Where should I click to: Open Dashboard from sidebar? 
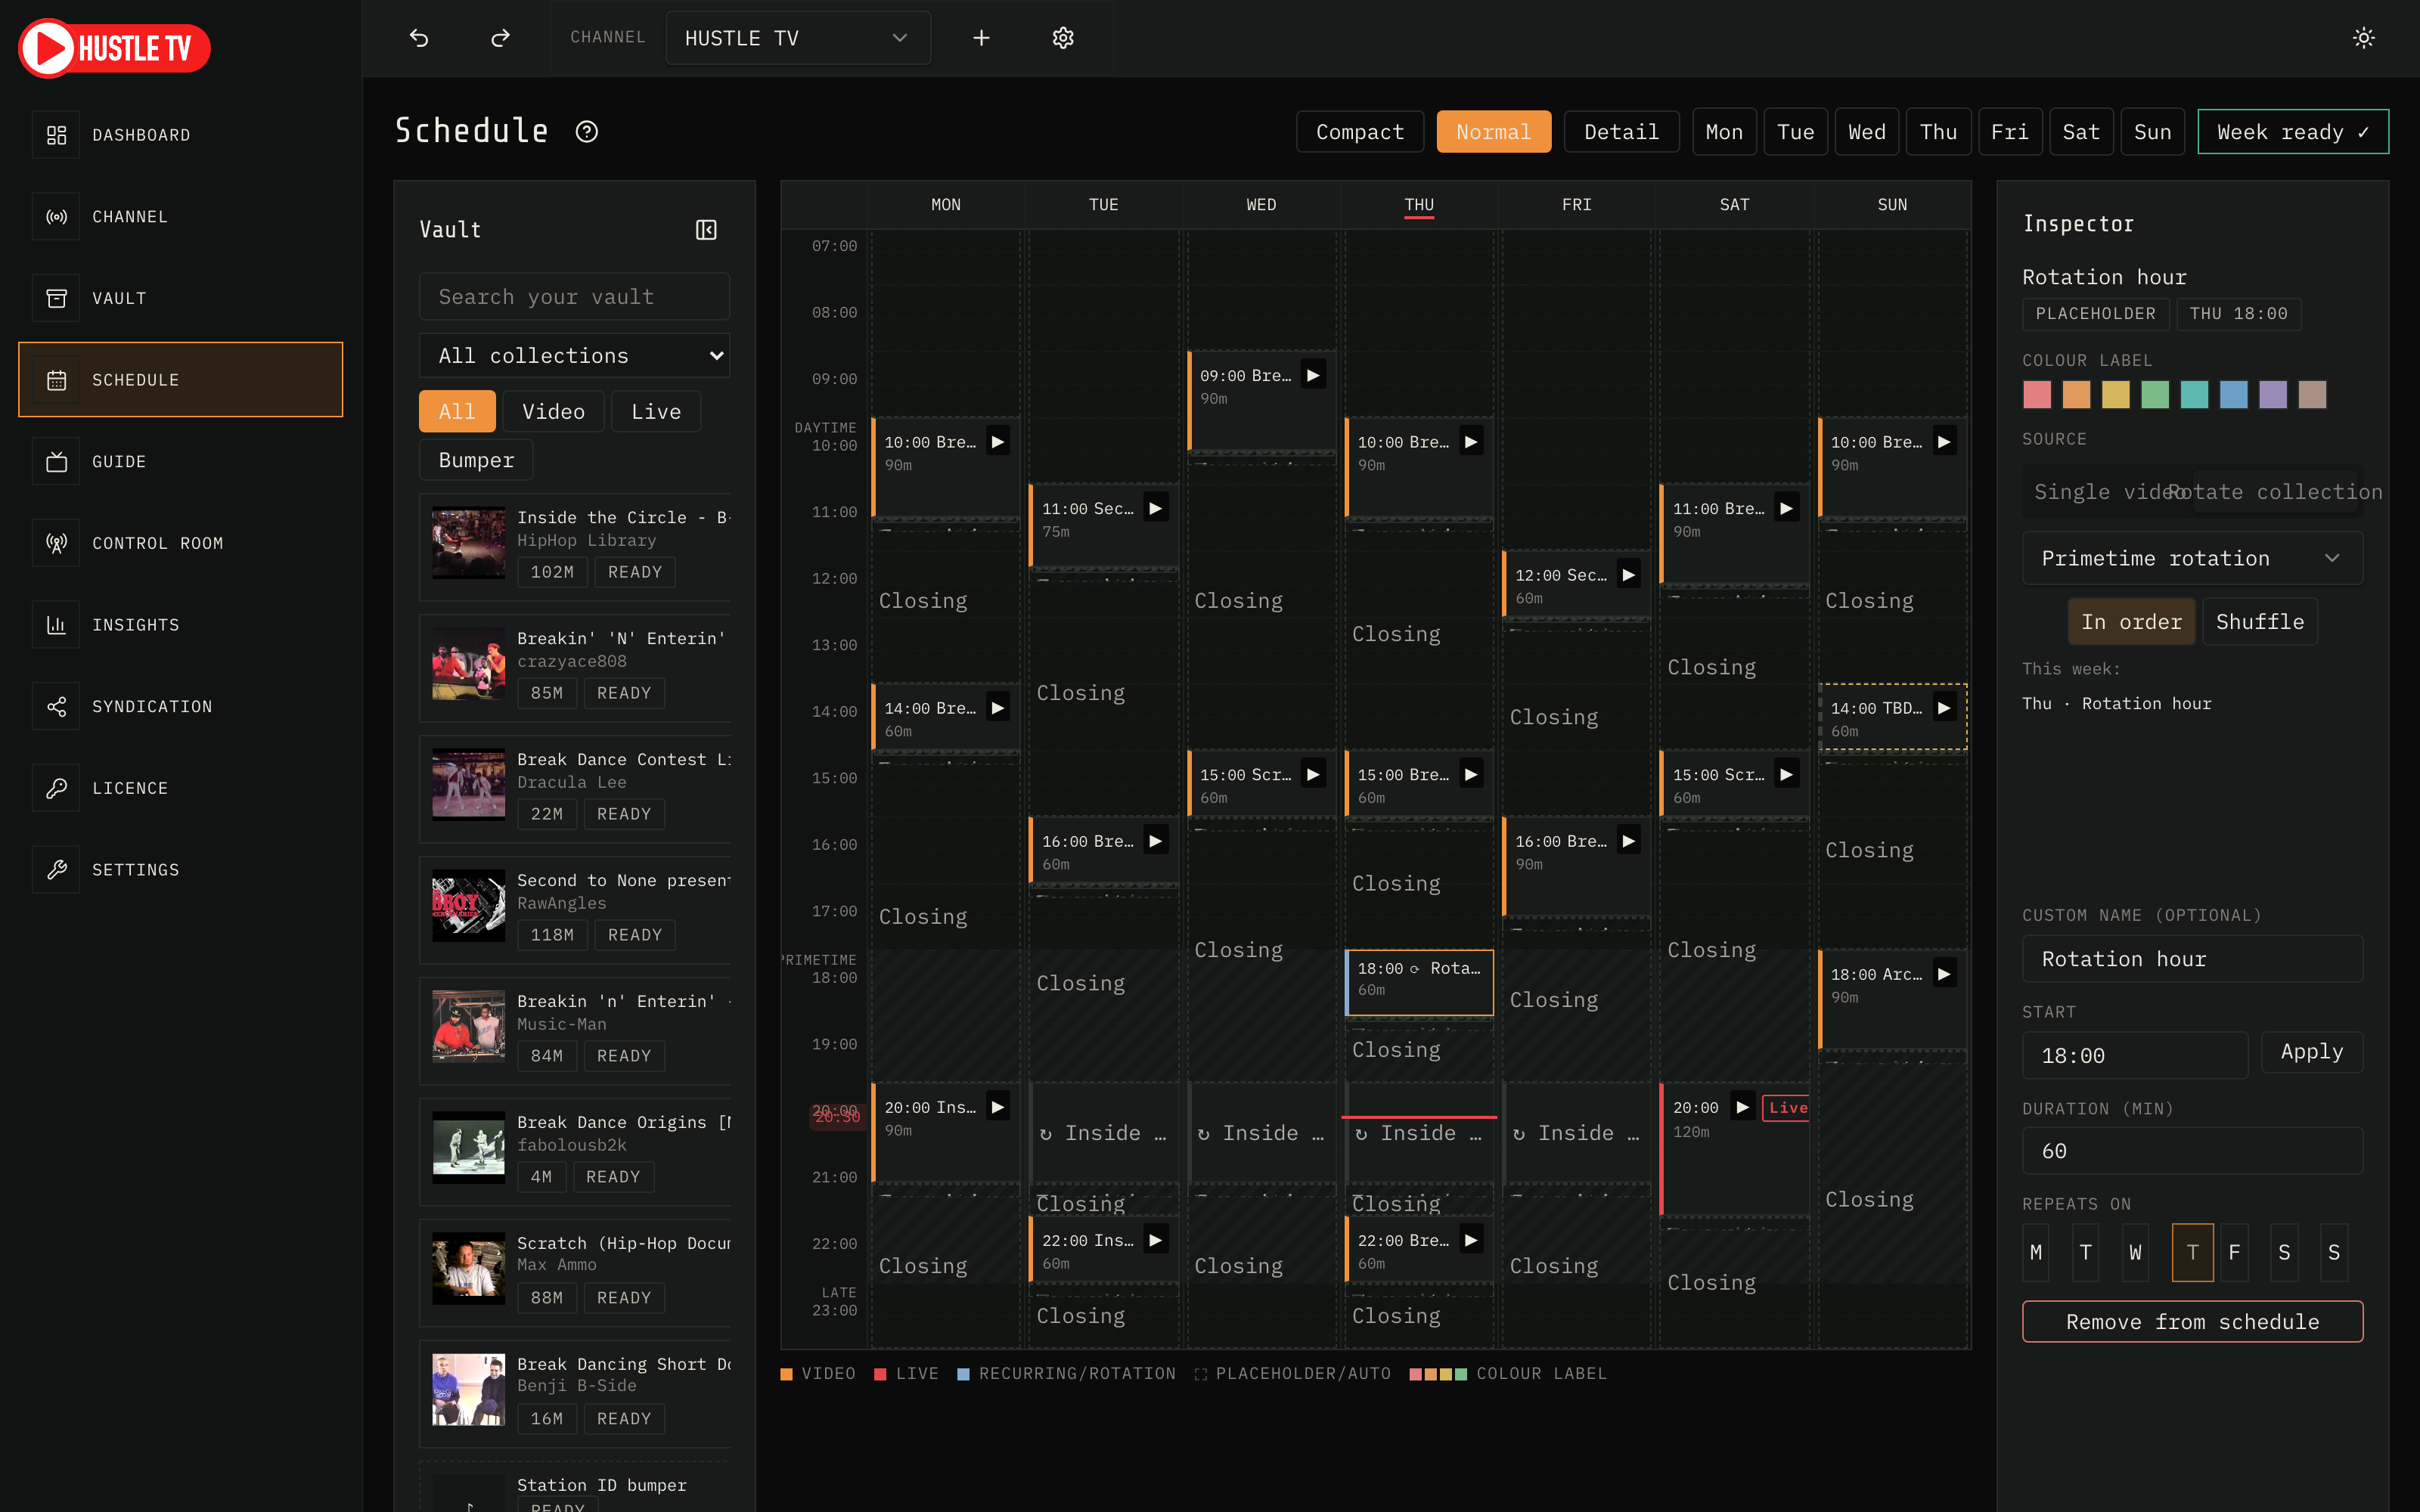tap(181, 135)
